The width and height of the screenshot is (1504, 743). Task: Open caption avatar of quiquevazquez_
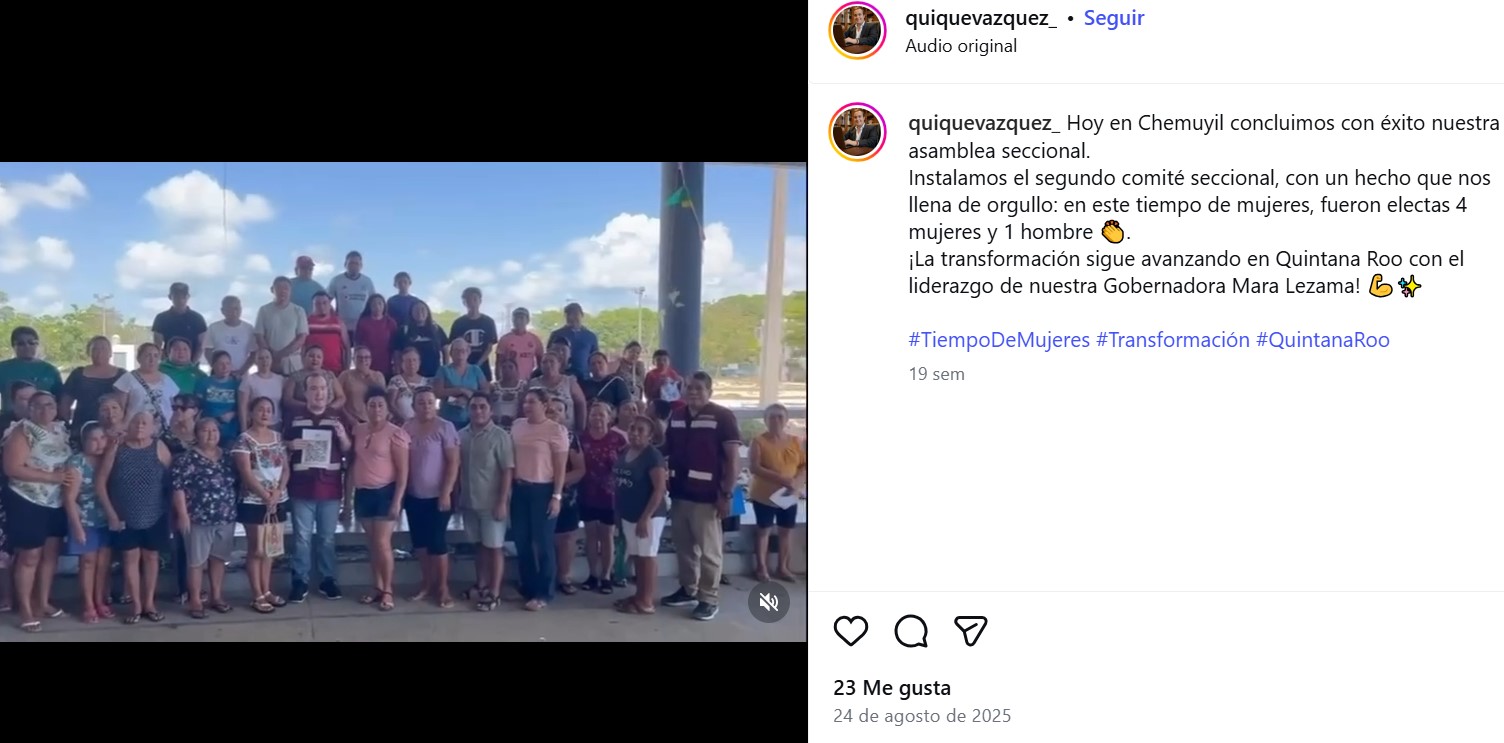point(858,132)
